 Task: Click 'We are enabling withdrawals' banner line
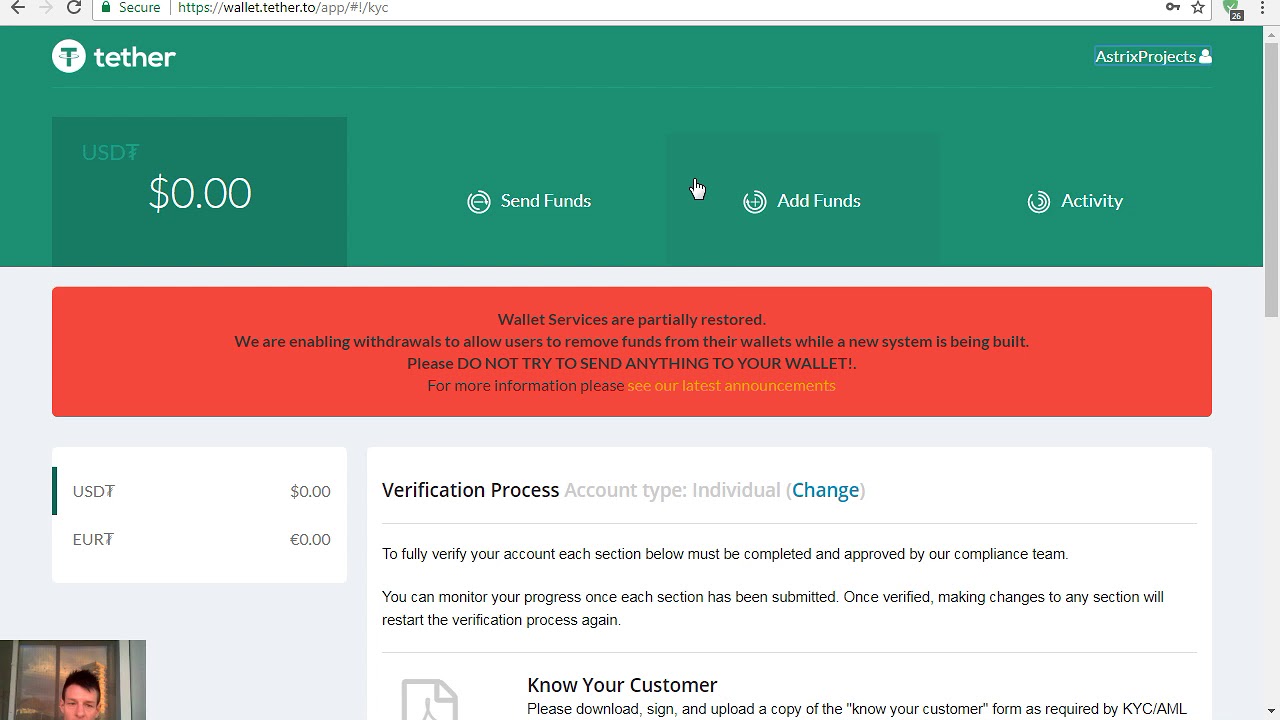tap(632, 341)
